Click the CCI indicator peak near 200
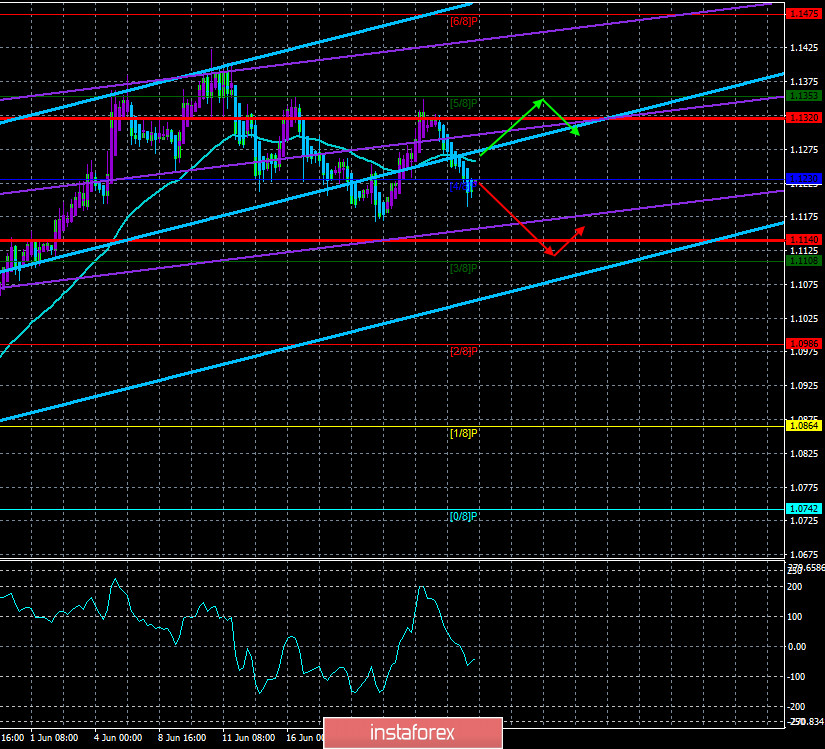This screenshot has height=749, width=825. tap(420, 587)
